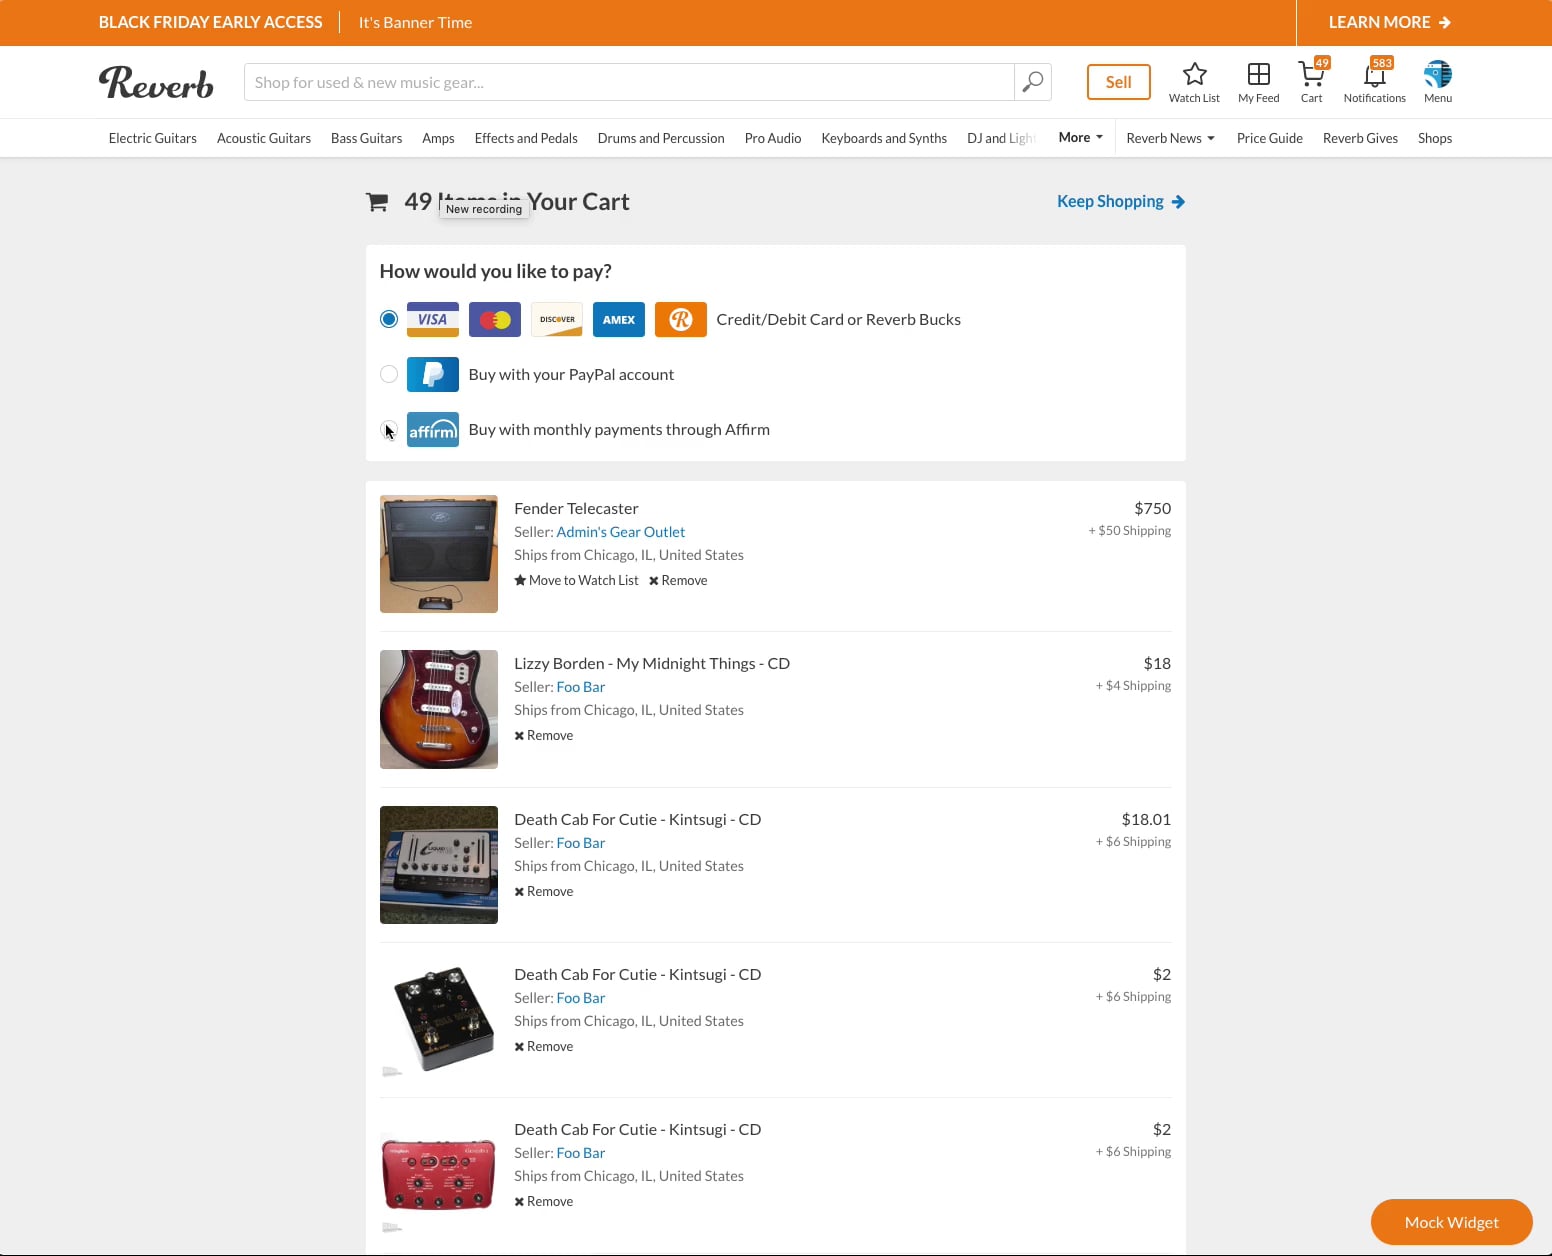Remove Lizzy Borden CD from cart
Screen dimensions: 1552x1256
coord(544,735)
